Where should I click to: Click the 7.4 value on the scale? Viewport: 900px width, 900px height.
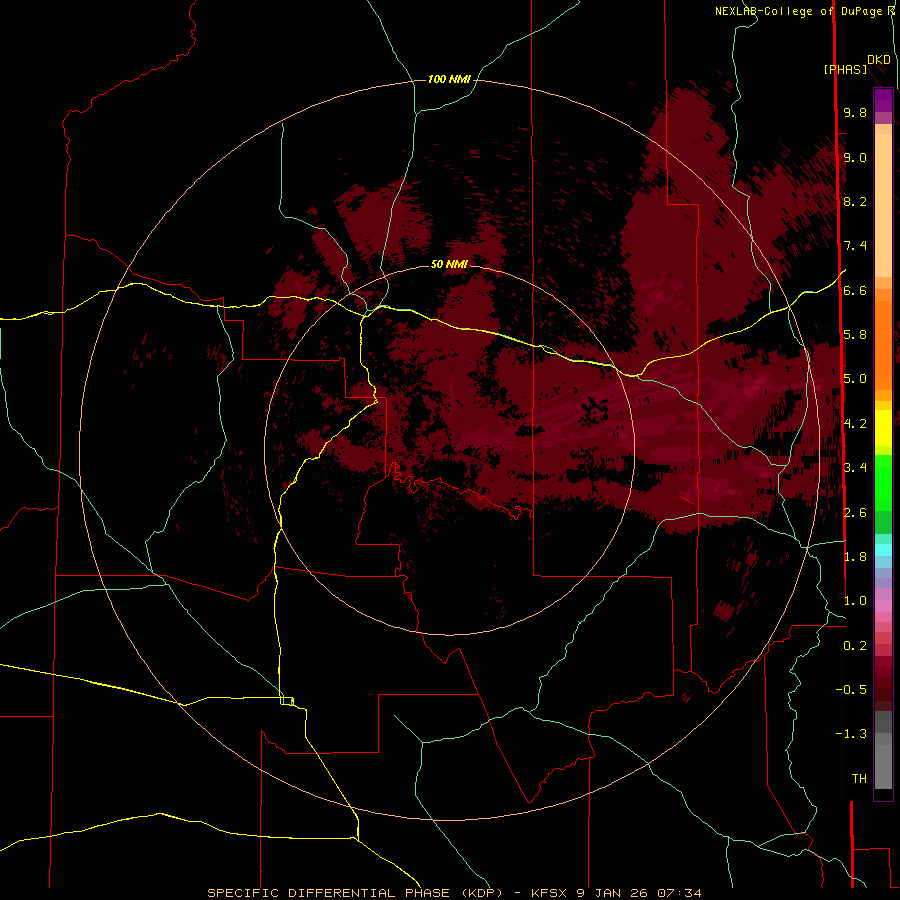pos(855,246)
